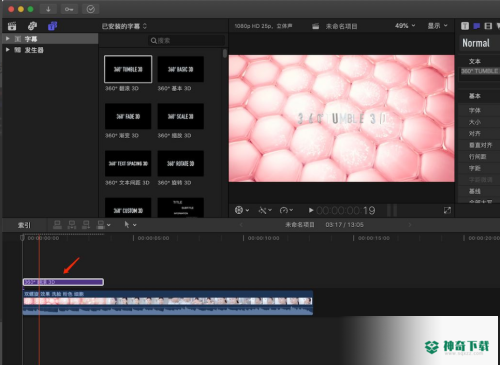
Task: Click the insert clip edit icon
Action: point(72,225)
